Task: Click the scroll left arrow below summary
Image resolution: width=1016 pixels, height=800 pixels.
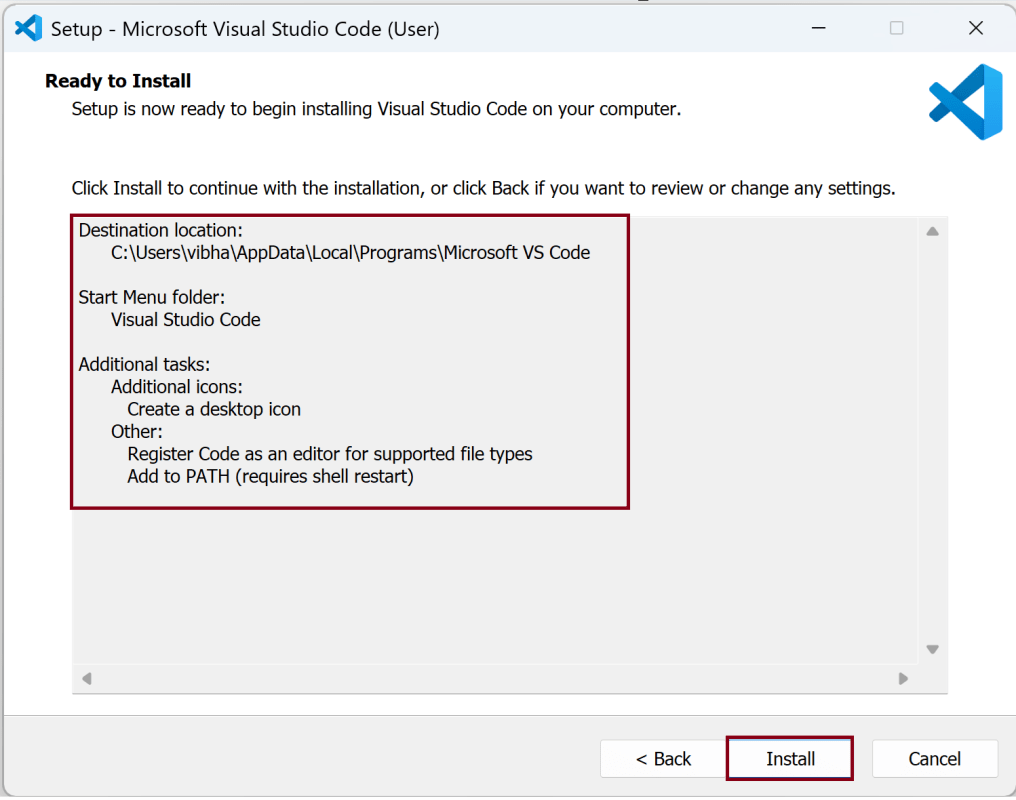Action: [86, 679]
